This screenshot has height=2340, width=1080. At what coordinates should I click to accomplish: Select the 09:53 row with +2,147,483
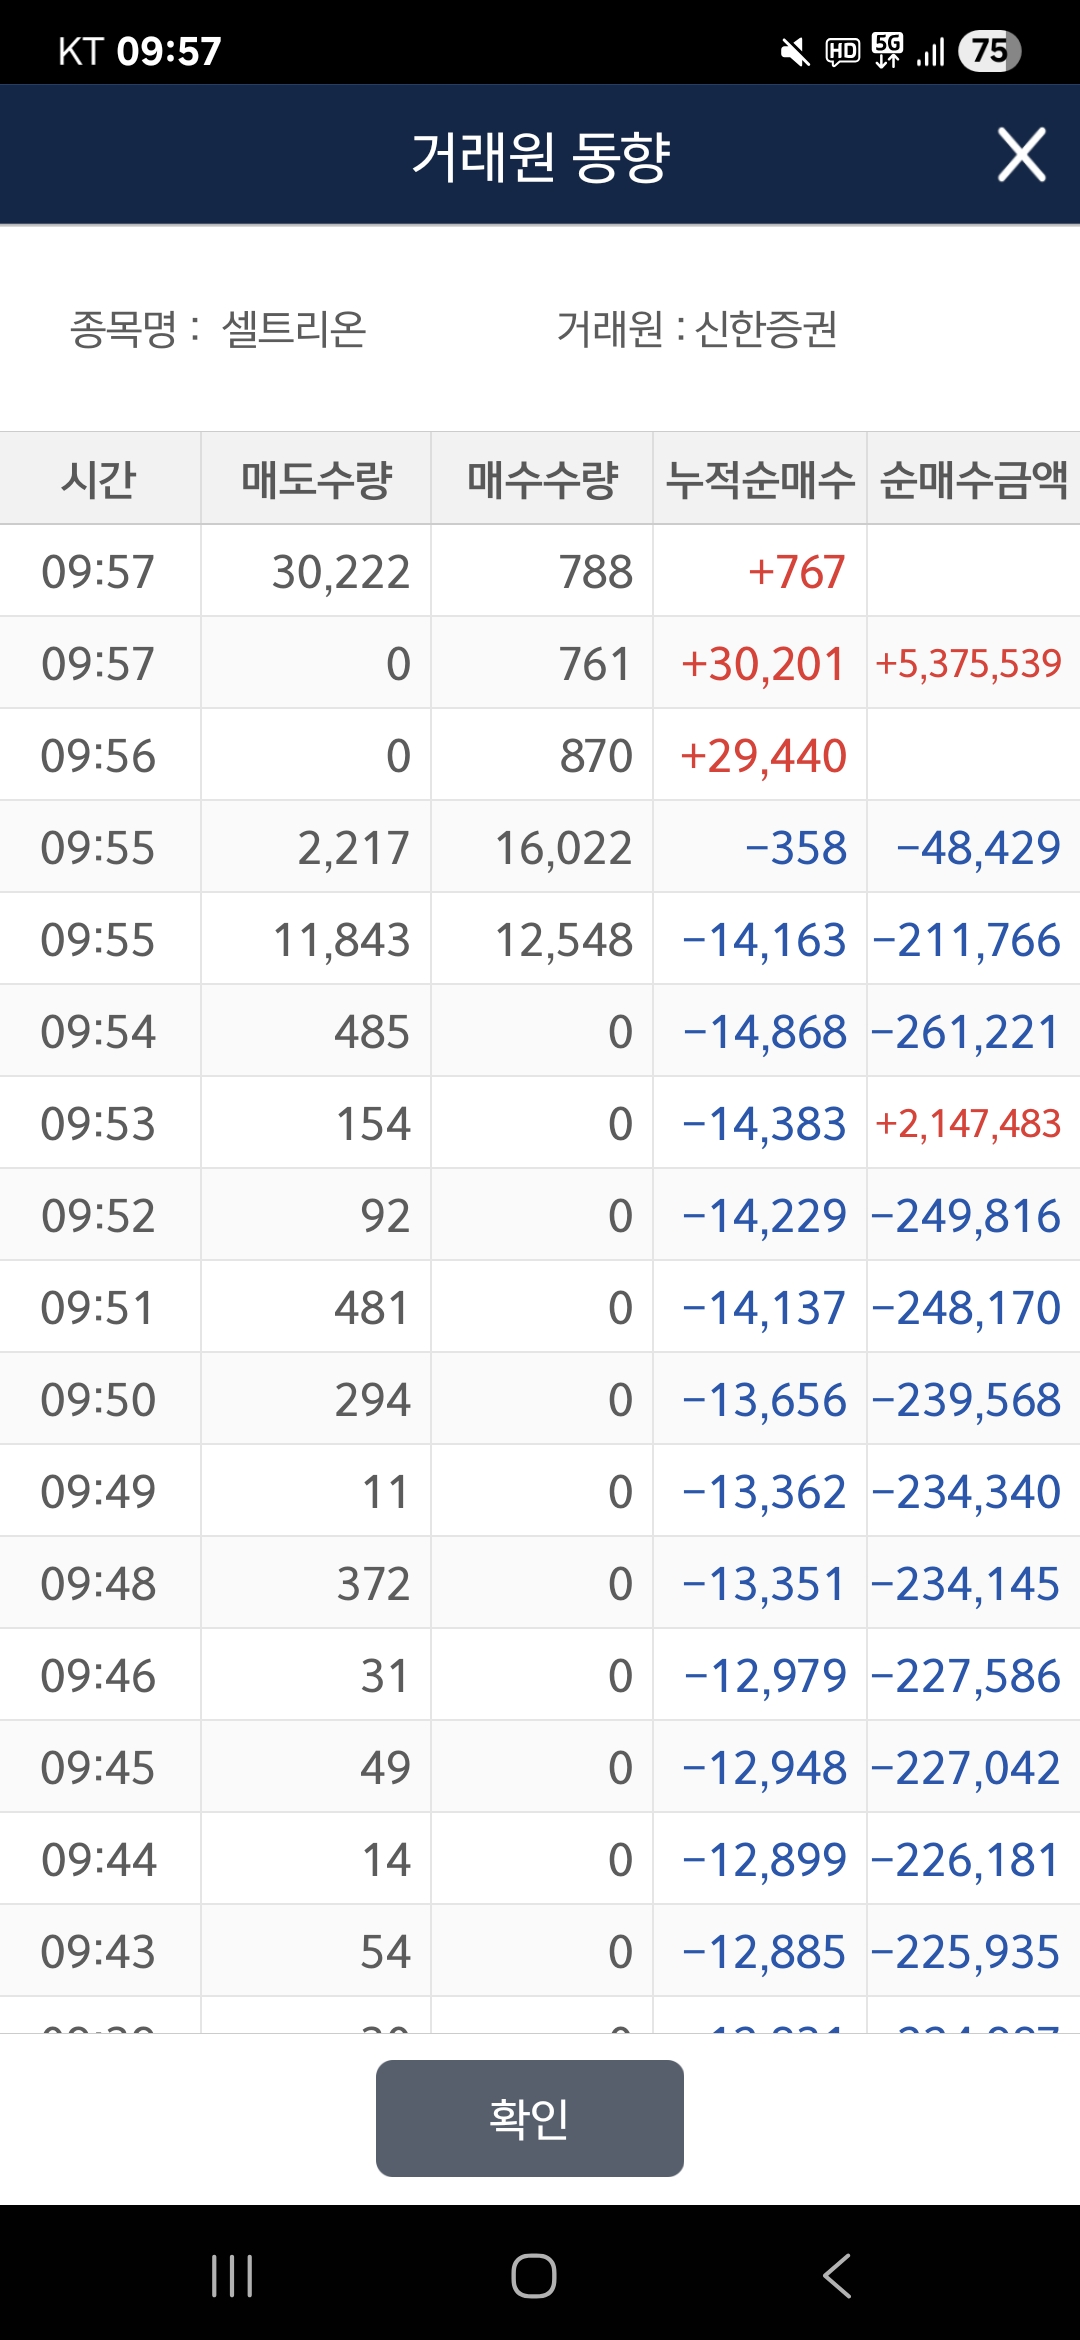[540, 1123]
